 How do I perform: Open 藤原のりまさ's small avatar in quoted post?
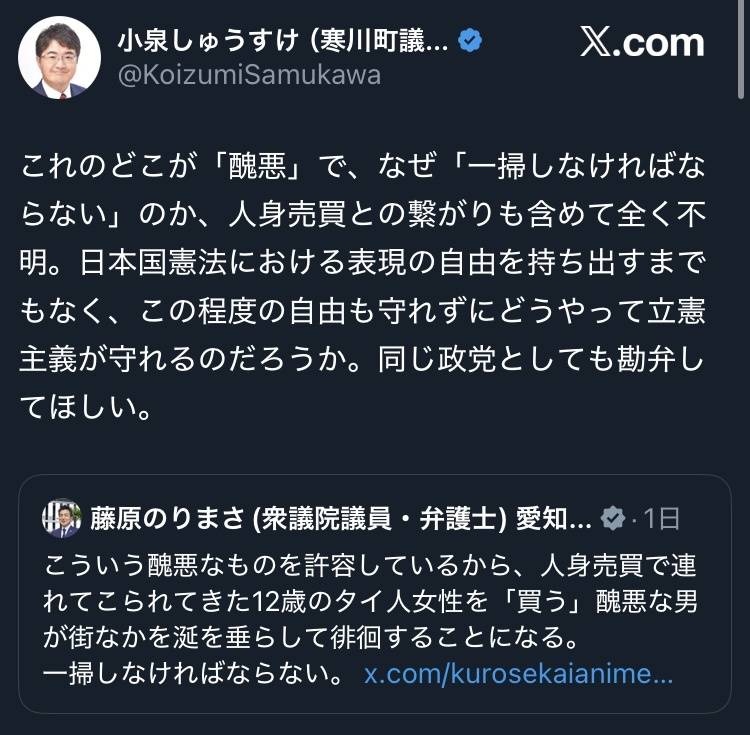(x=62, y=518)
